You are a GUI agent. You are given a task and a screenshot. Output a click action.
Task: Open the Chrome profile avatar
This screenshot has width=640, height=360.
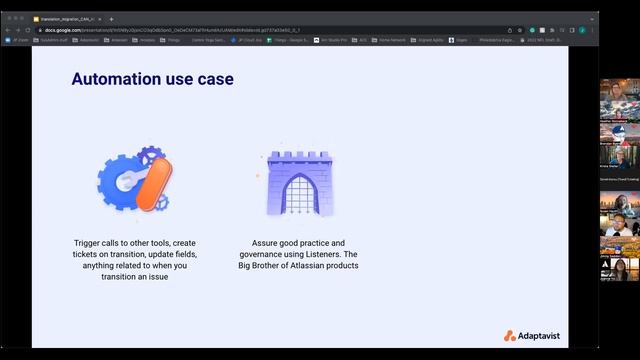[582, 30]
